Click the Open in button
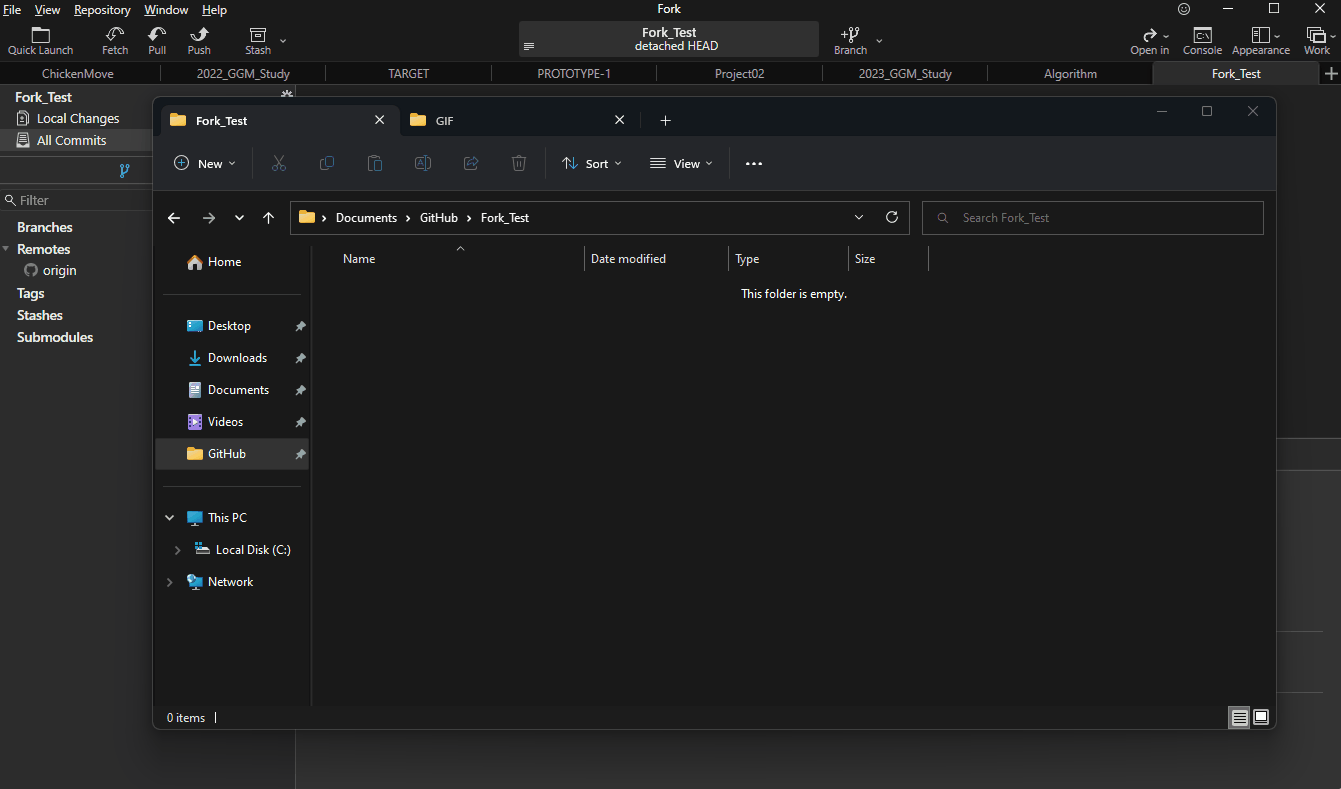Viewport: 1341px width, 789px height. (x=1150, y=41)
